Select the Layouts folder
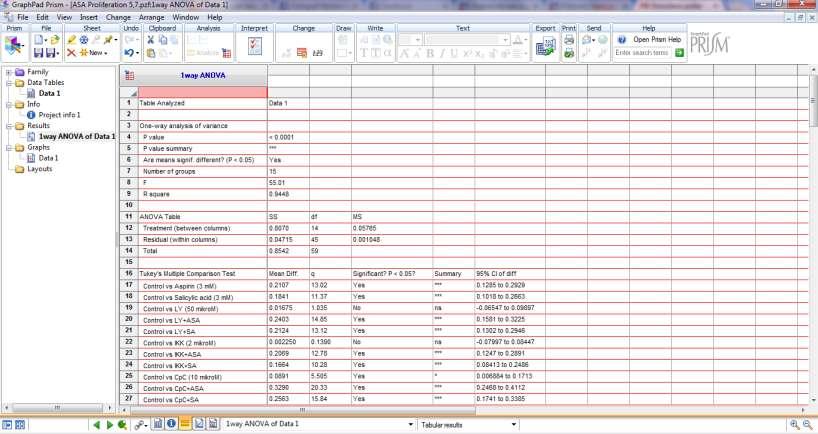 click(x=39, y=169)
